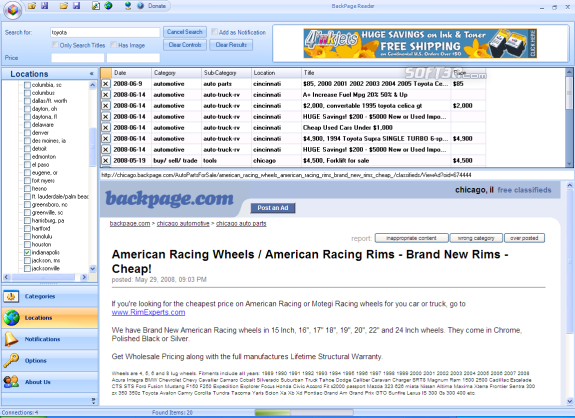Remove the 'Cheap Used Cars Under $1,000' row

(106, 128)
